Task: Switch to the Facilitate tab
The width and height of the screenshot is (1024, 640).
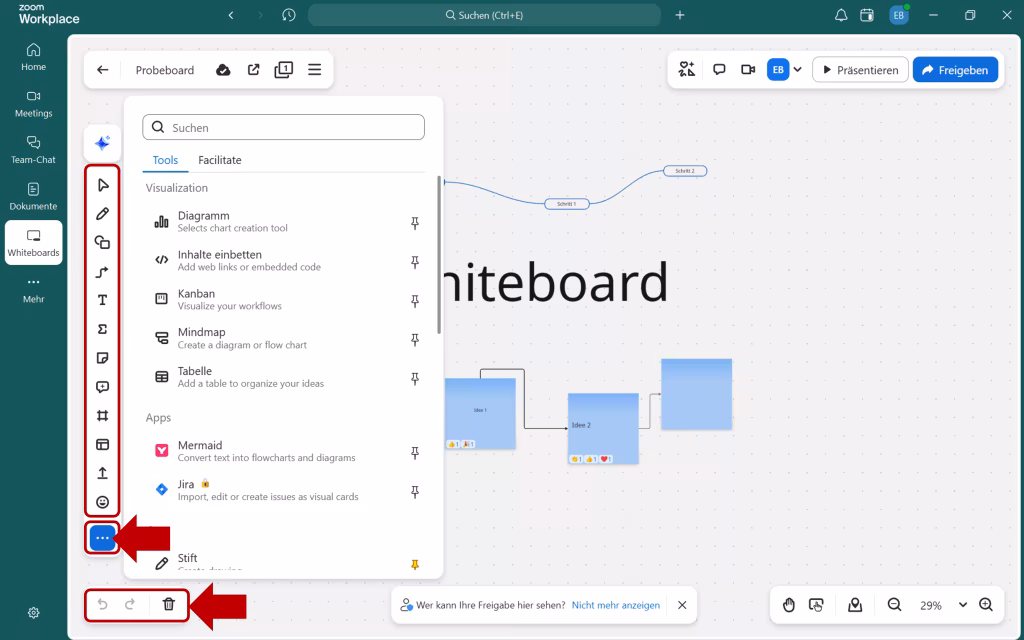Action: pos(220,160)
